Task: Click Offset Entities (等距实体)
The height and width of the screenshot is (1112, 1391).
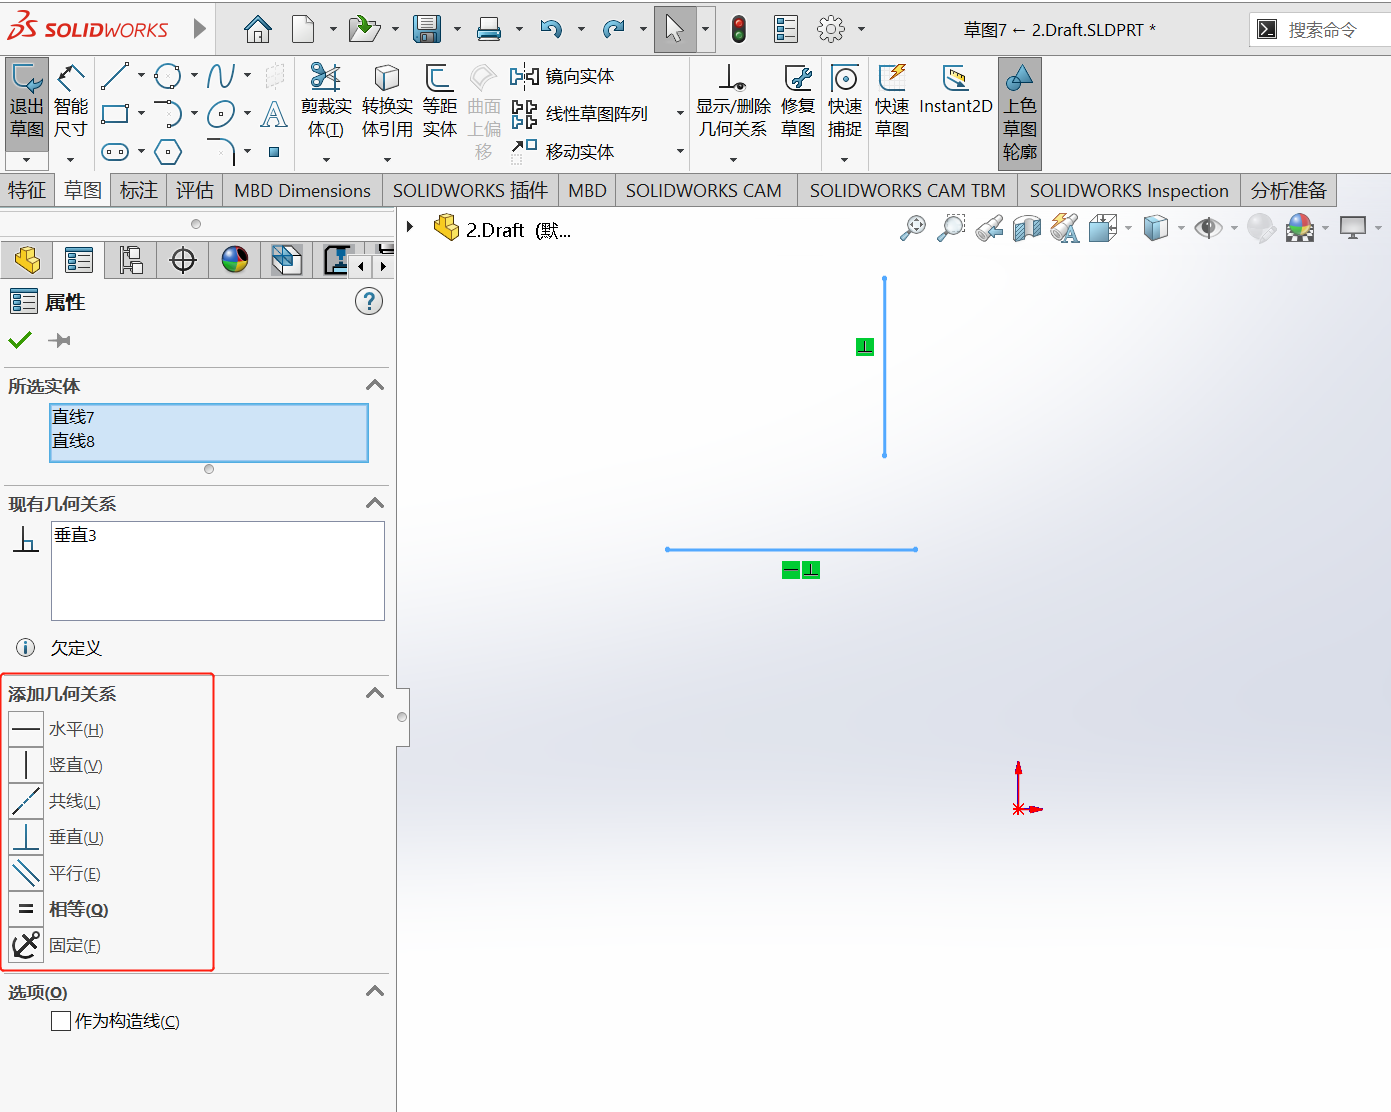Action: [439, 101]
